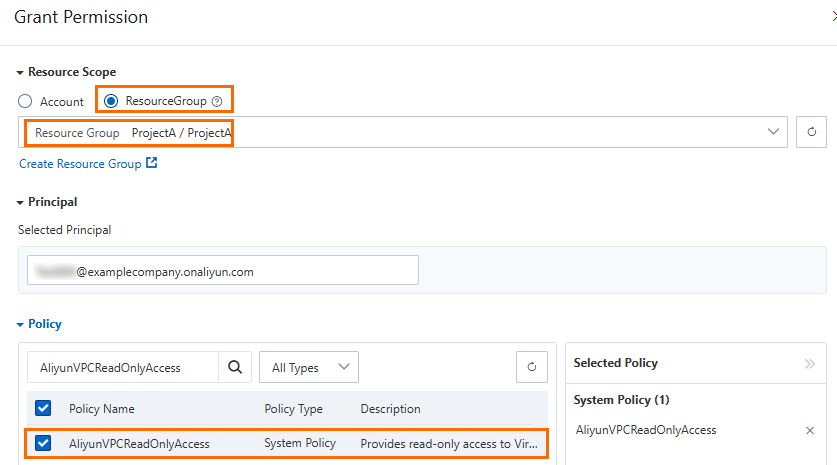Toggle the select-all checkbox in Policy Name header
837x465 pixels.
43,408
